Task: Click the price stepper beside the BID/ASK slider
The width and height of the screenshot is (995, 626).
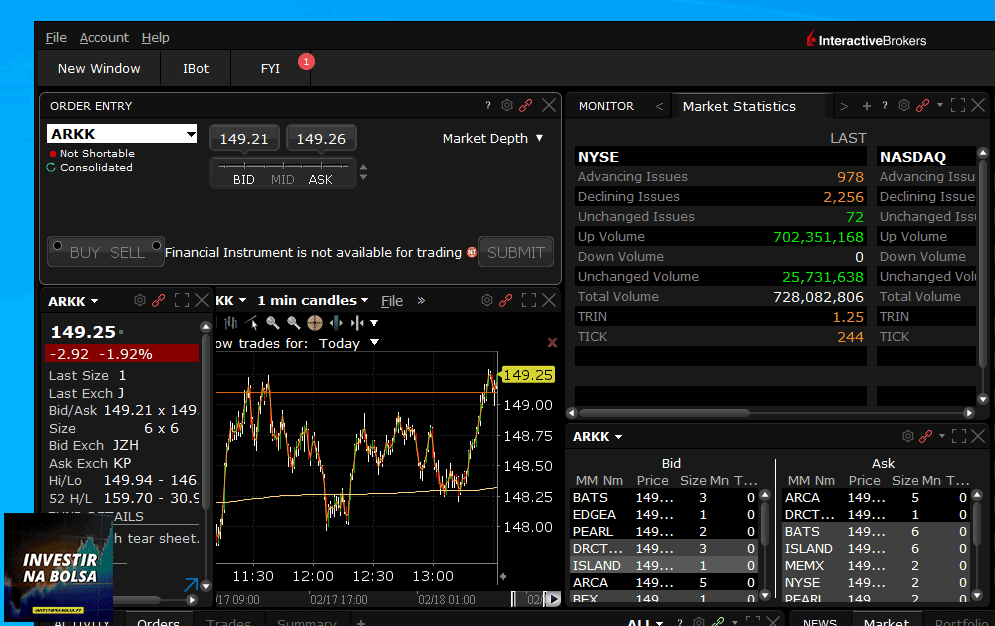Action: (x=363, y=172)
